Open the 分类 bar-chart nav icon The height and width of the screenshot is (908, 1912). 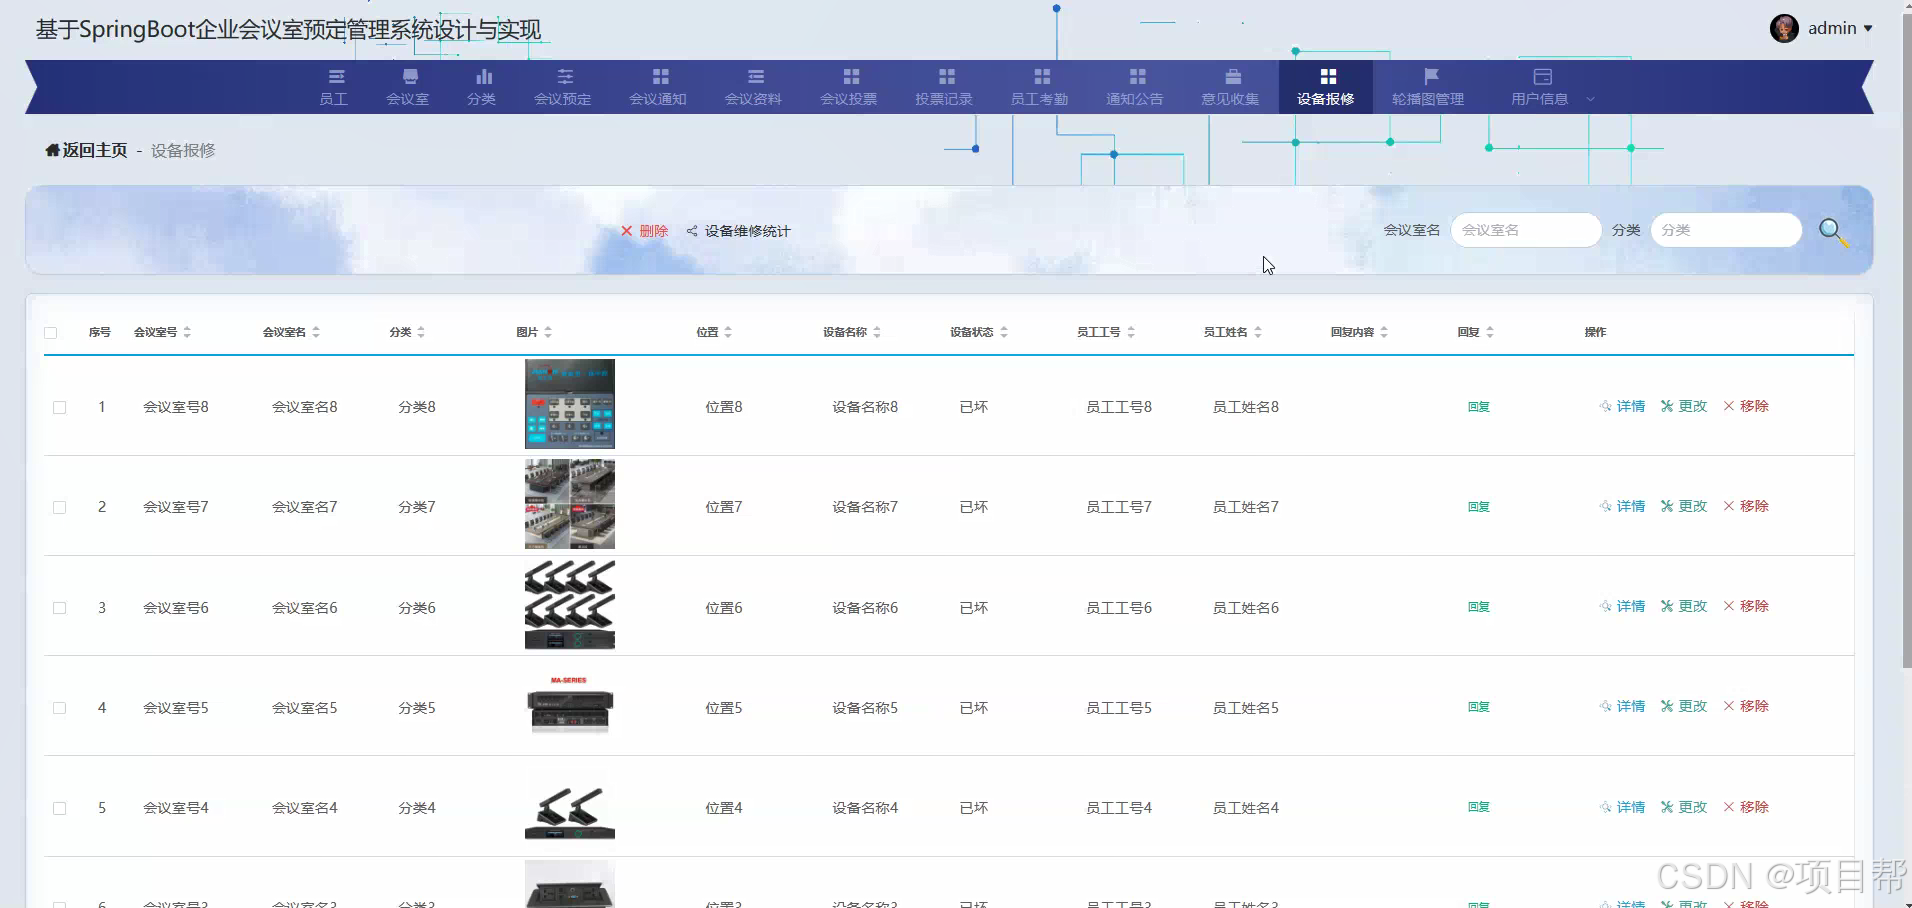(484, 77)
